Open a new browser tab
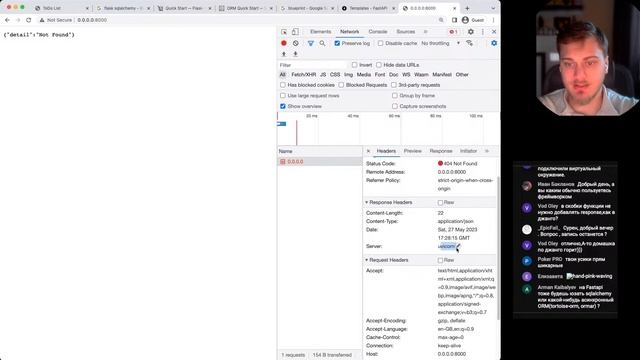 click(x=467, y=8)
